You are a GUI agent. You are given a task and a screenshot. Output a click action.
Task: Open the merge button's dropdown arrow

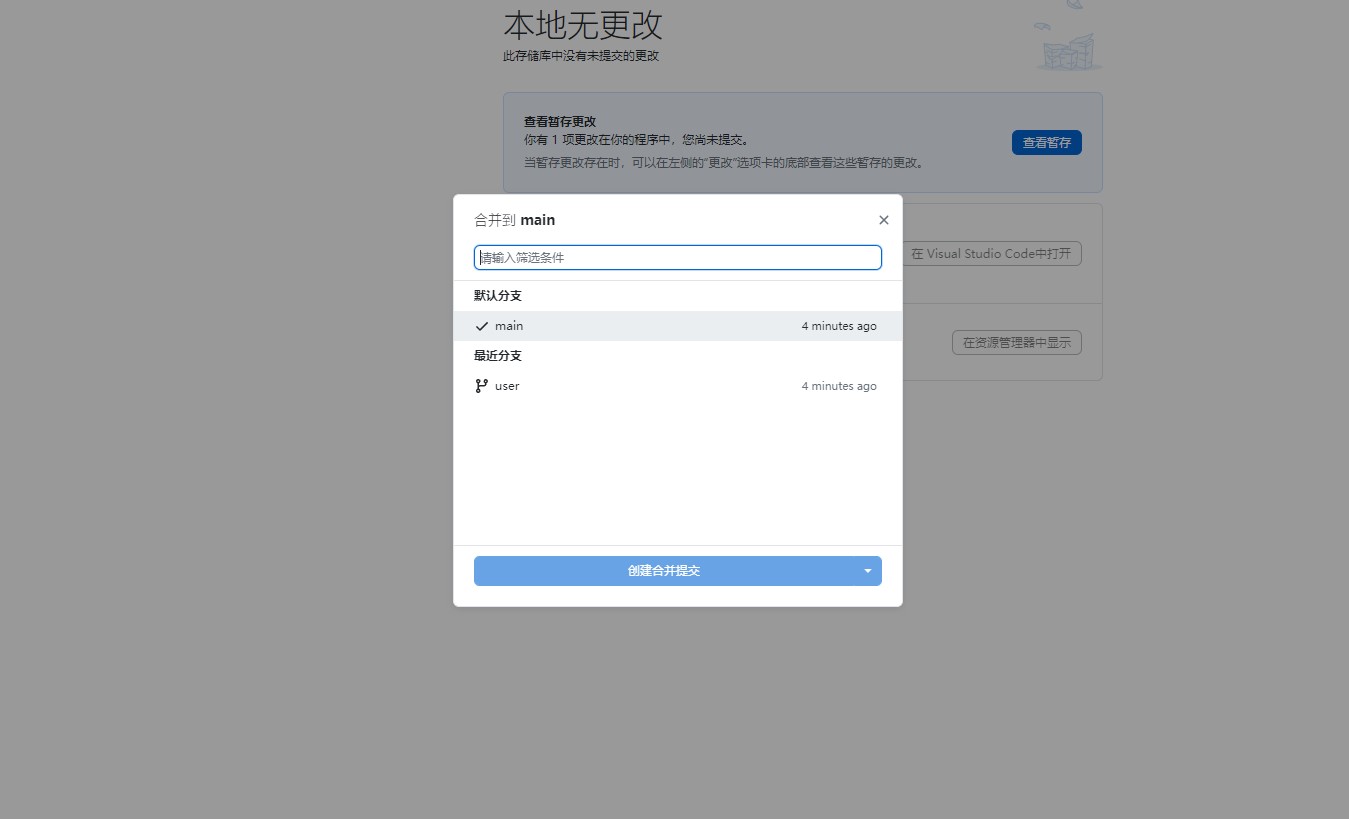(867, 570)
